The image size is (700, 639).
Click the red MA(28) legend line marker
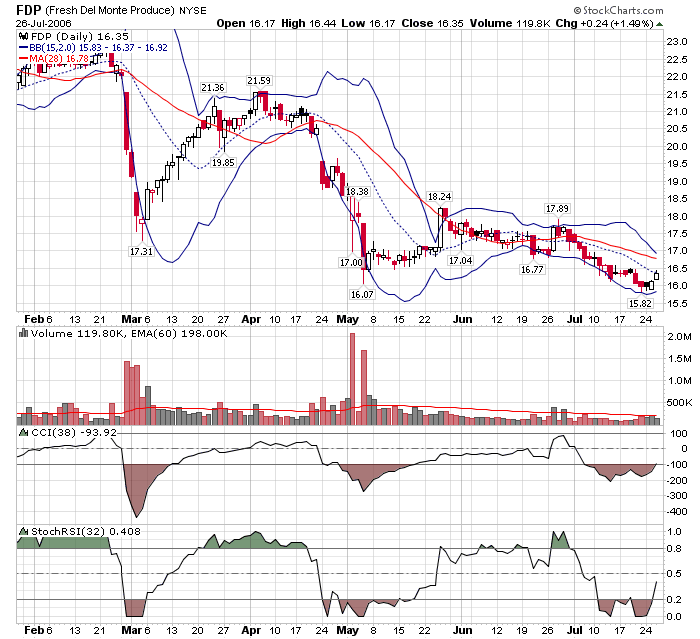[24, 58]
